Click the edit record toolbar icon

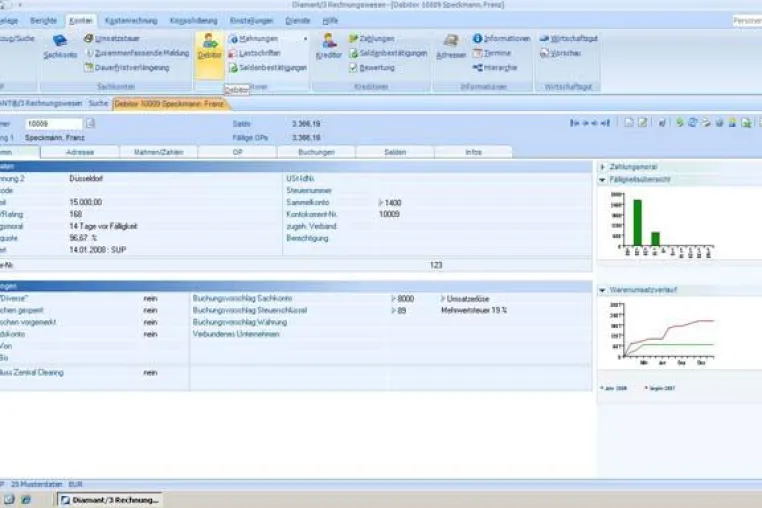tap(642, 123)
